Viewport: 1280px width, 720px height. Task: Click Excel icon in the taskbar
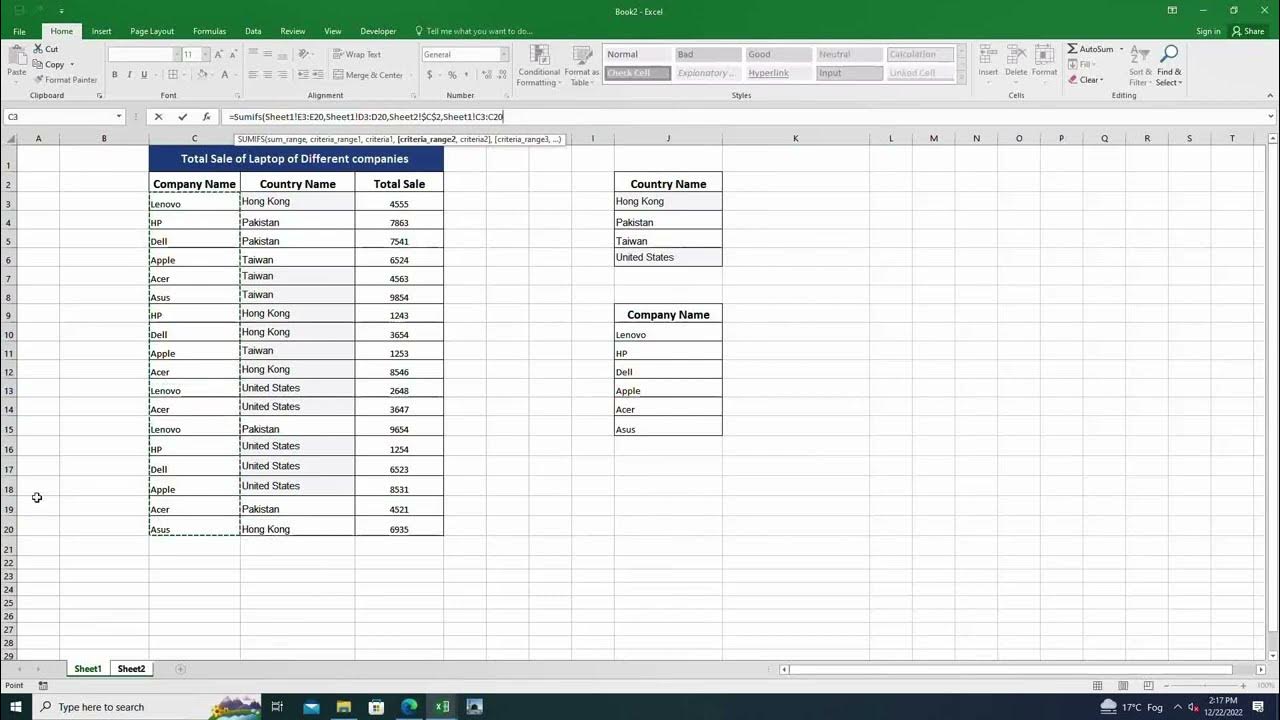coord(442,707)
